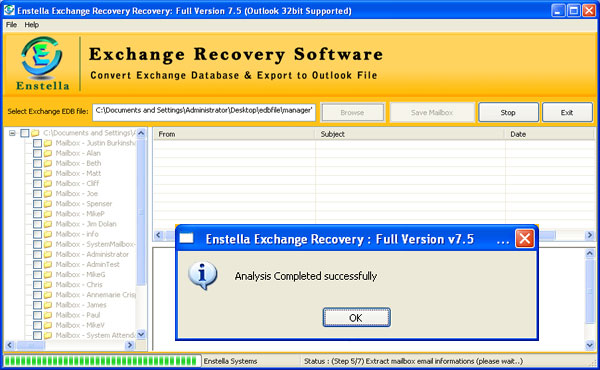
Task: Click the green progress bar in status bar
Action: pos(102,361)
